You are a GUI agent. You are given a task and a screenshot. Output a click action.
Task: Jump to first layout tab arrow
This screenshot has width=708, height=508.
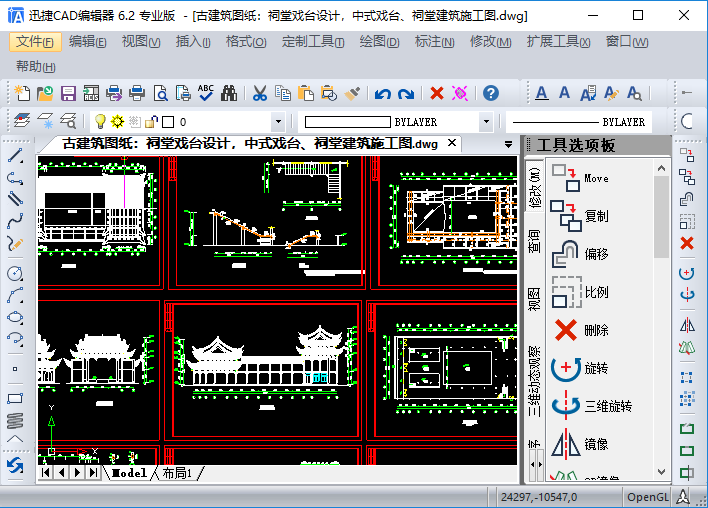pos(45,473)
